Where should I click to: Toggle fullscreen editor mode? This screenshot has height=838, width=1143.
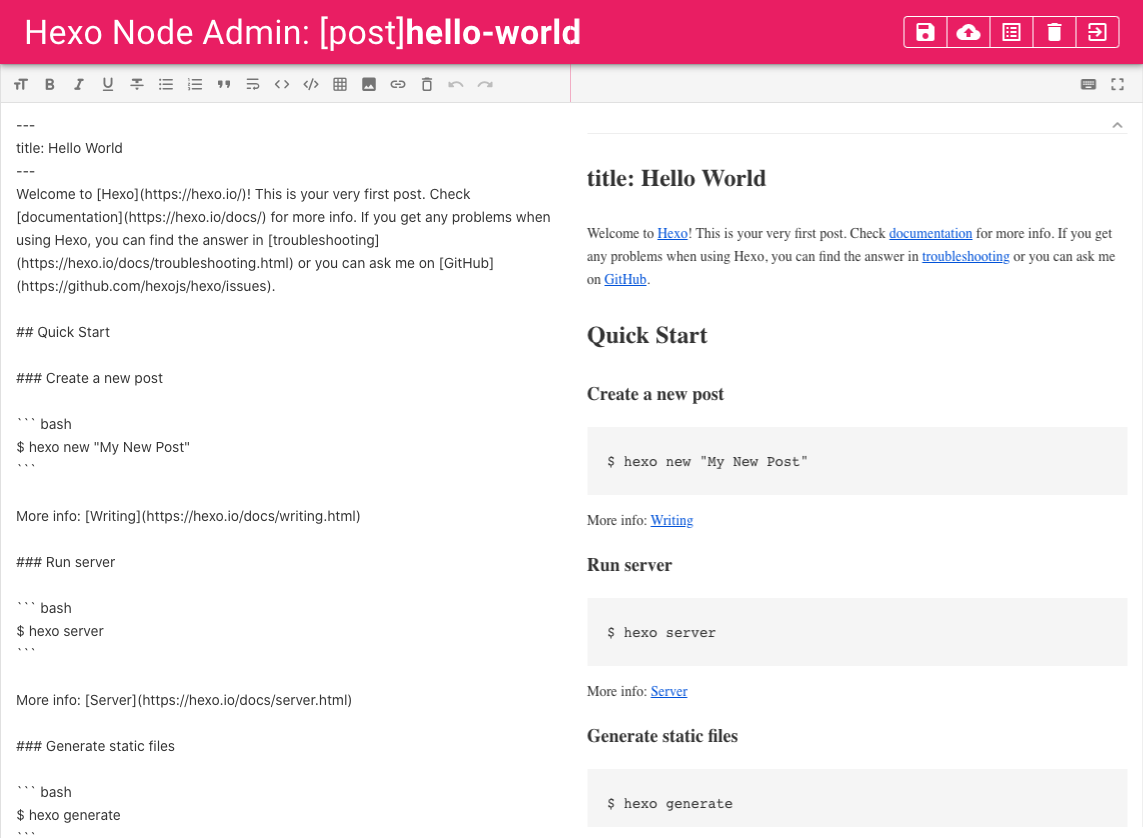(x=1117, y=85)
